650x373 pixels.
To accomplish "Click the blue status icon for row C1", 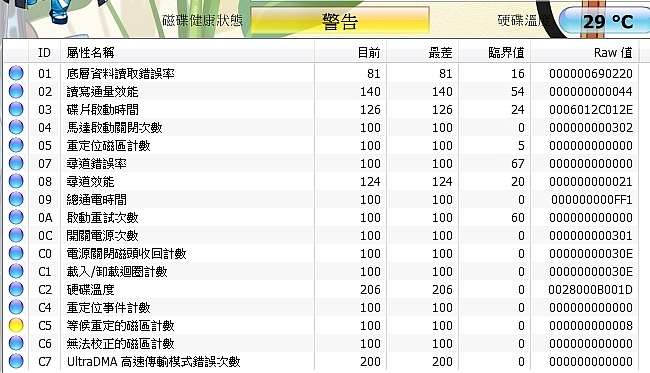I will click(16, 271).
